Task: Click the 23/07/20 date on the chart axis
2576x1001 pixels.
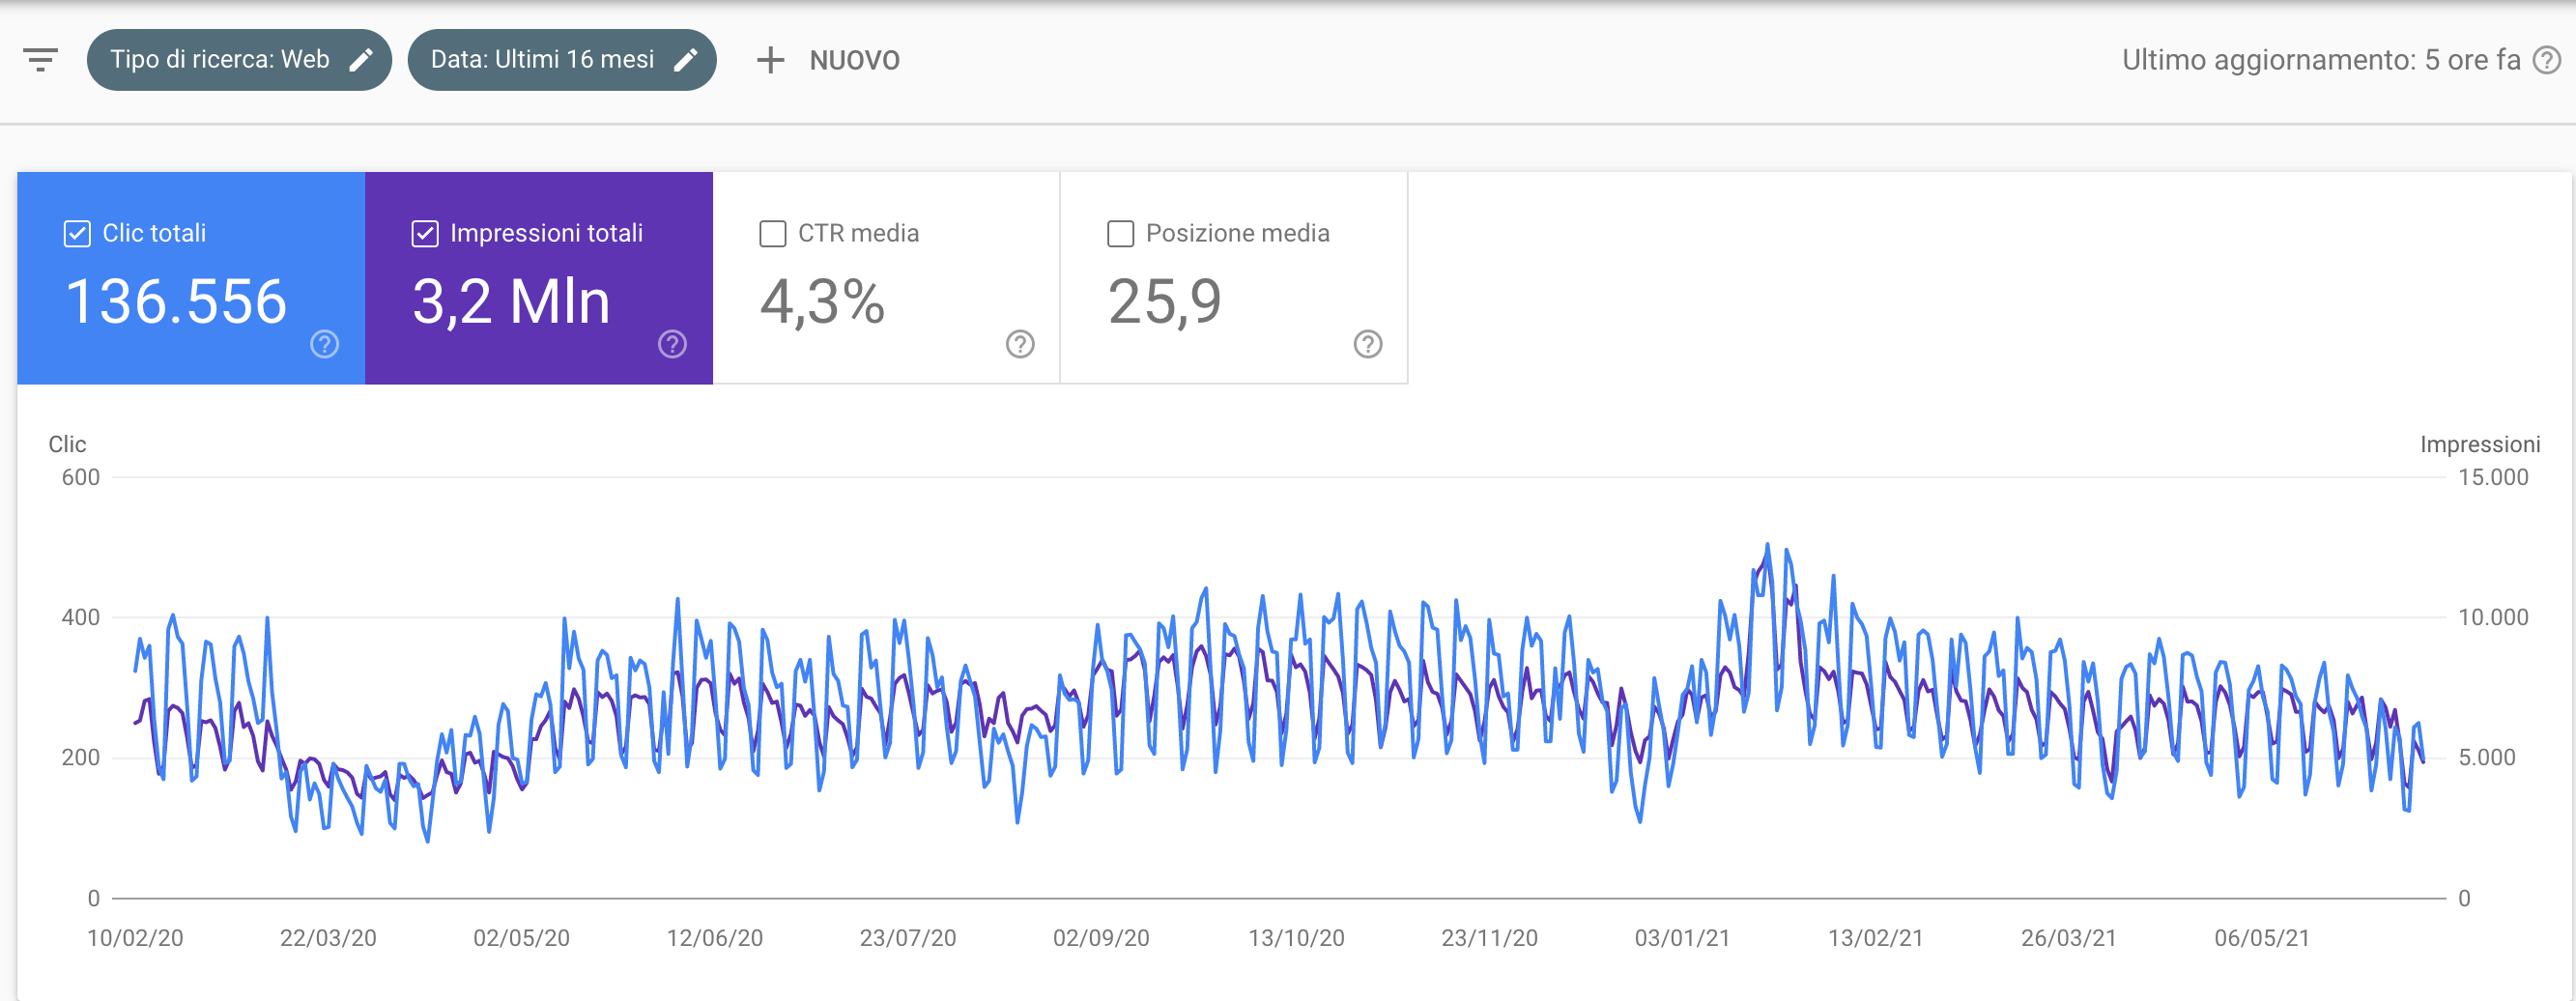Action: pyautogui.click(x=908, y=938)
